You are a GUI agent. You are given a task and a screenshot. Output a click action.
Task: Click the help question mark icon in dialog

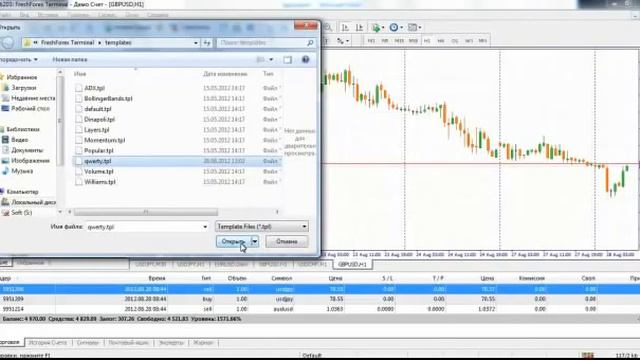point(305,60)
